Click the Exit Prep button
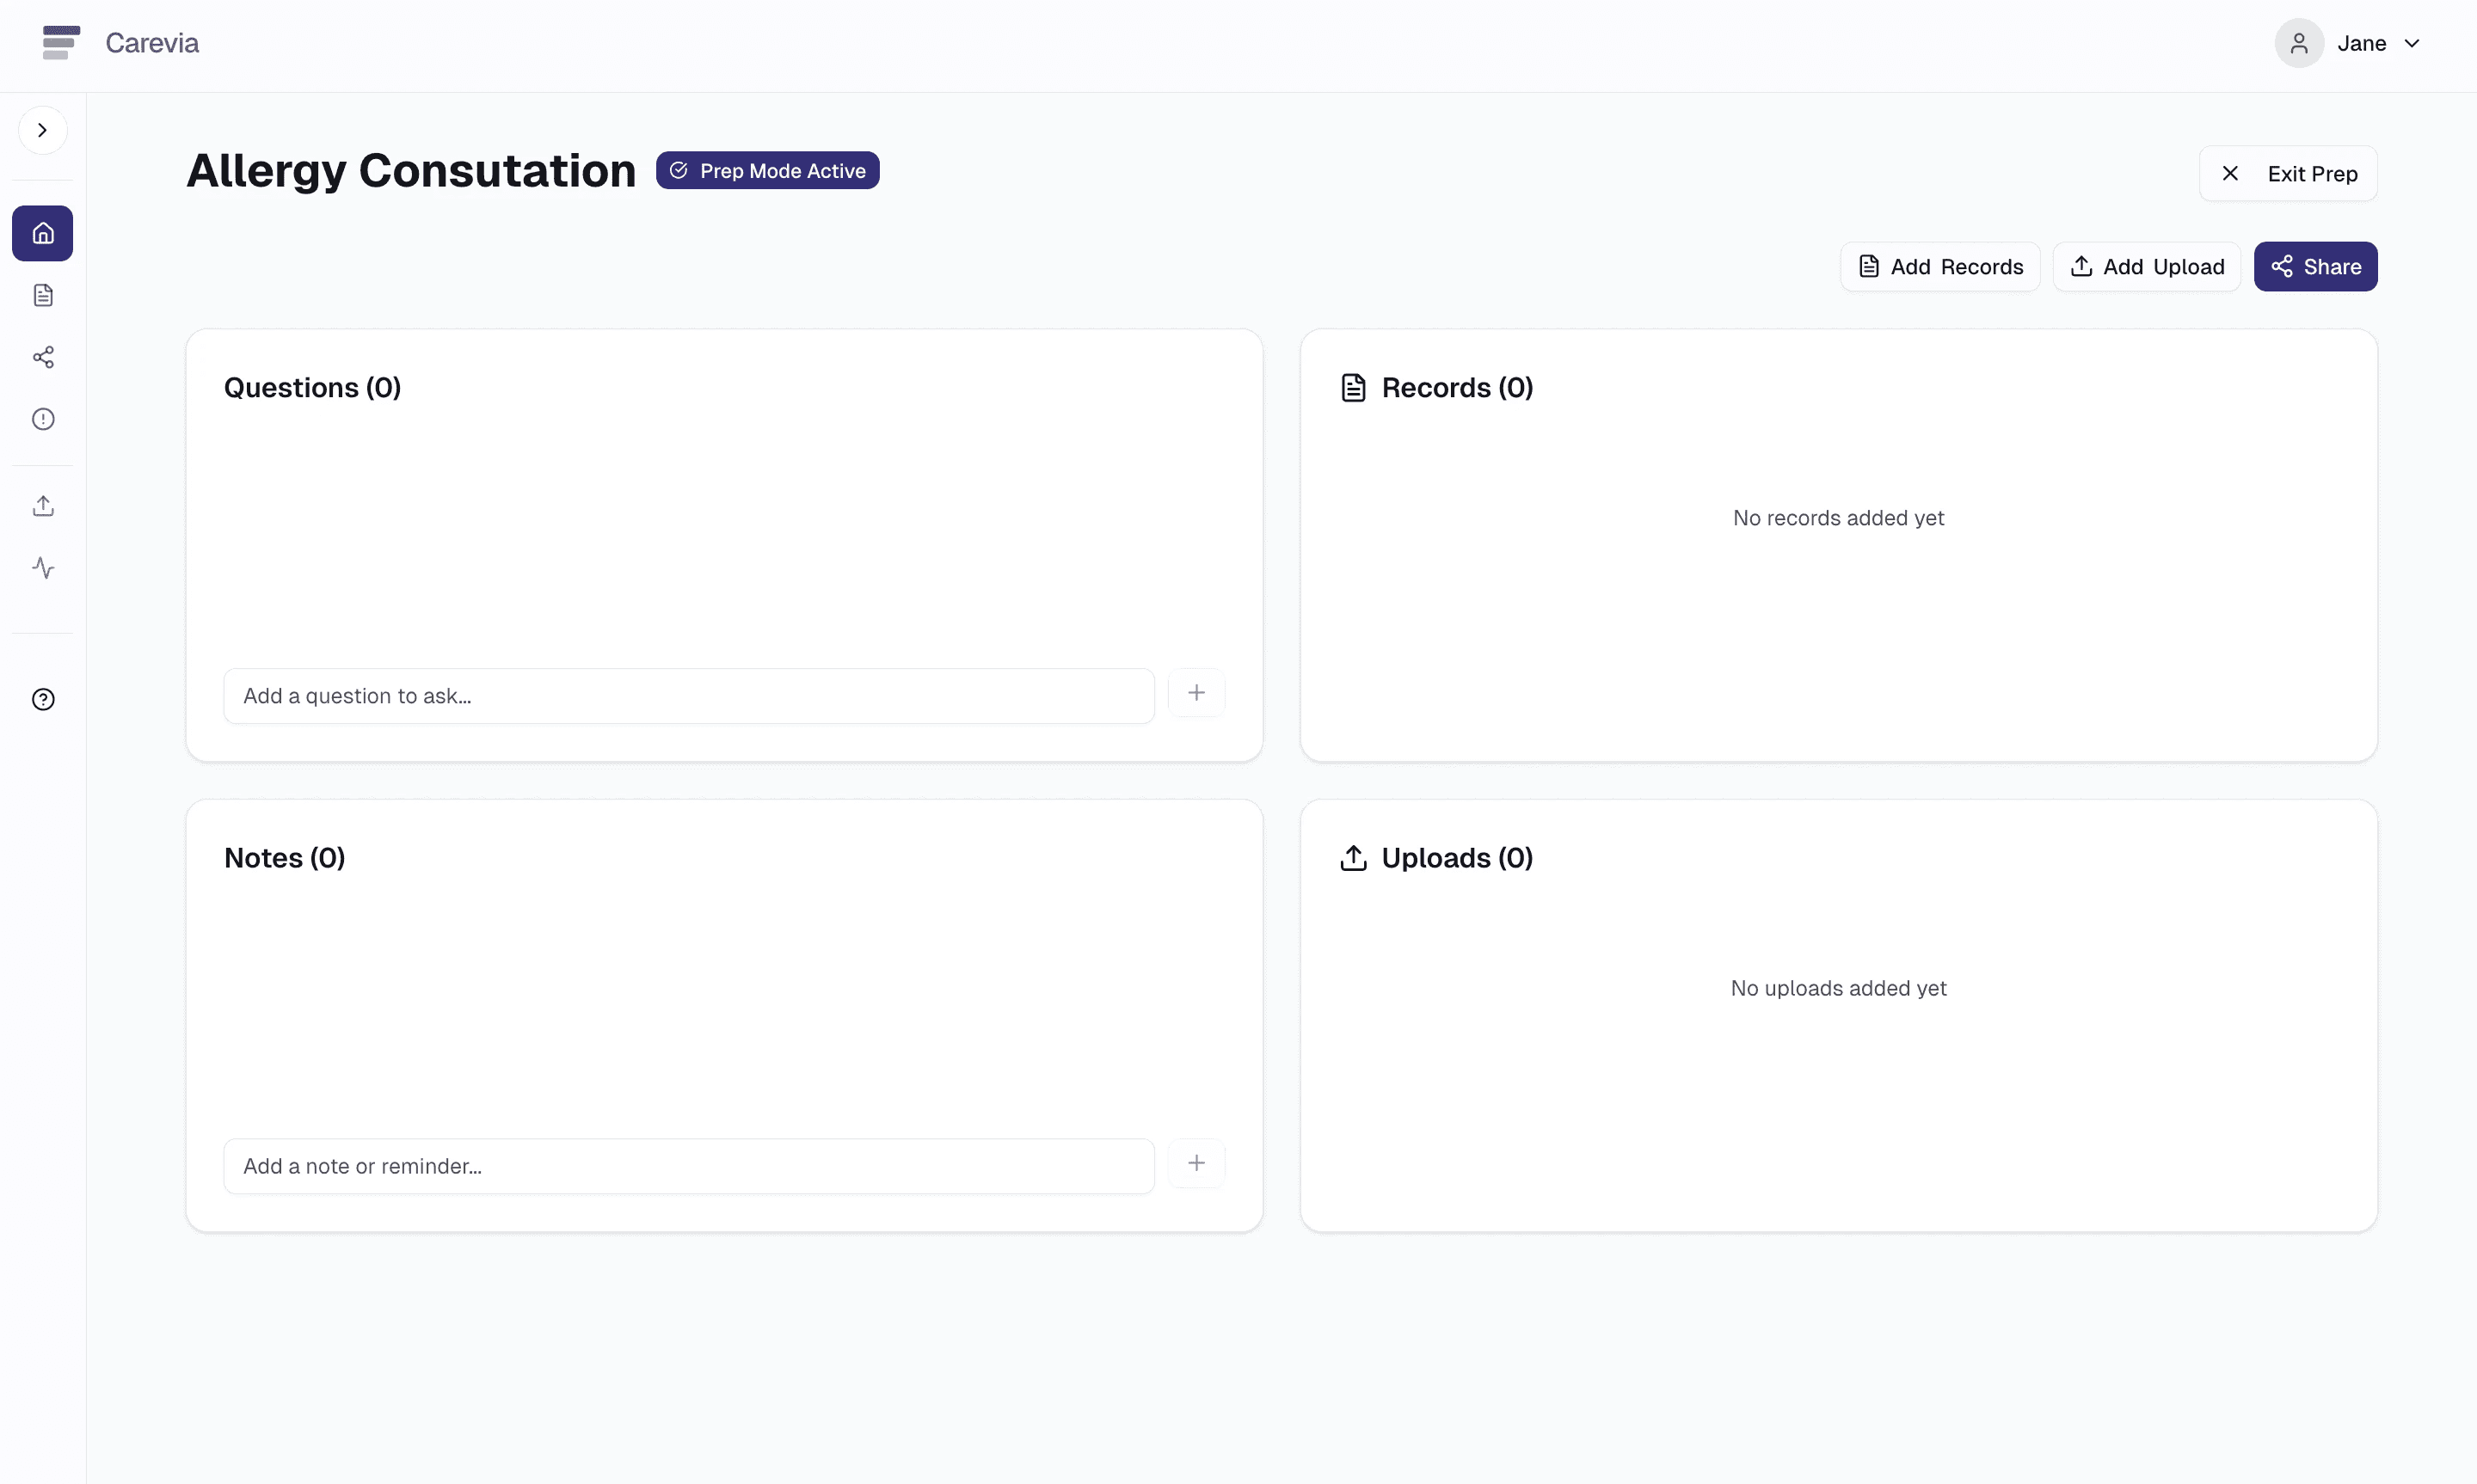The width and height of the screenshot is (2477, 1484). pyautogui.click(x=2287, y=174)
